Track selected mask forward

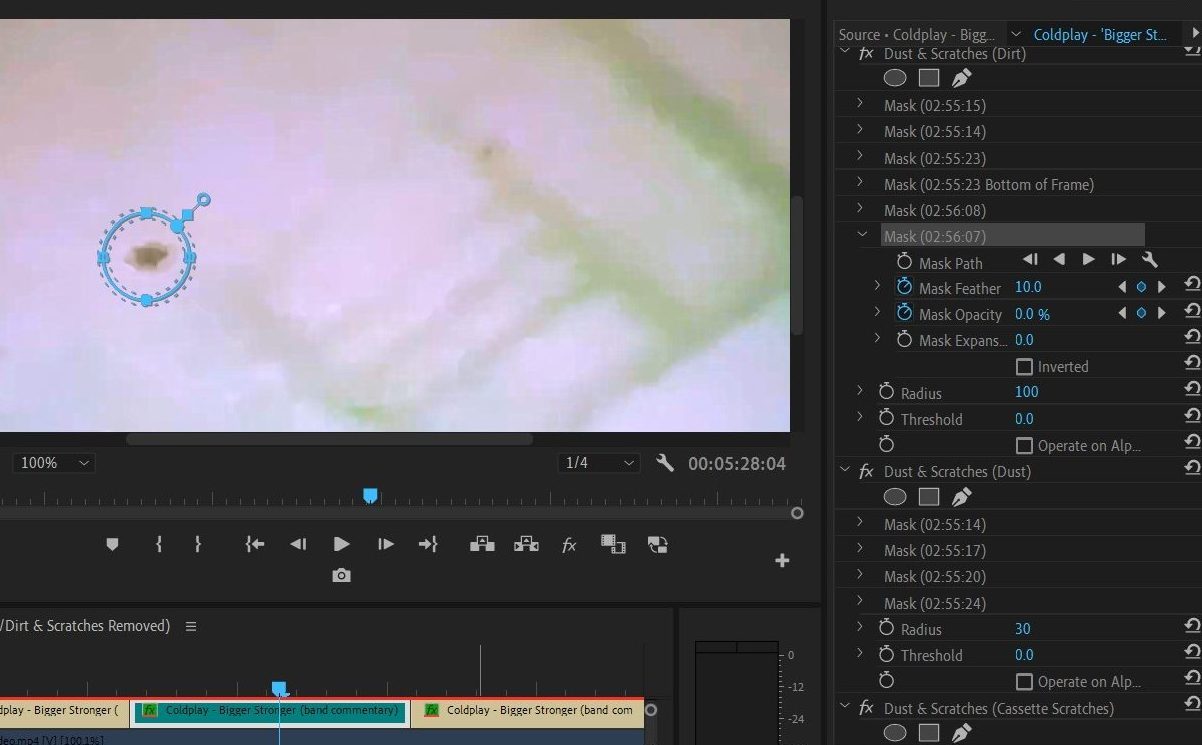pos(1089,260)
